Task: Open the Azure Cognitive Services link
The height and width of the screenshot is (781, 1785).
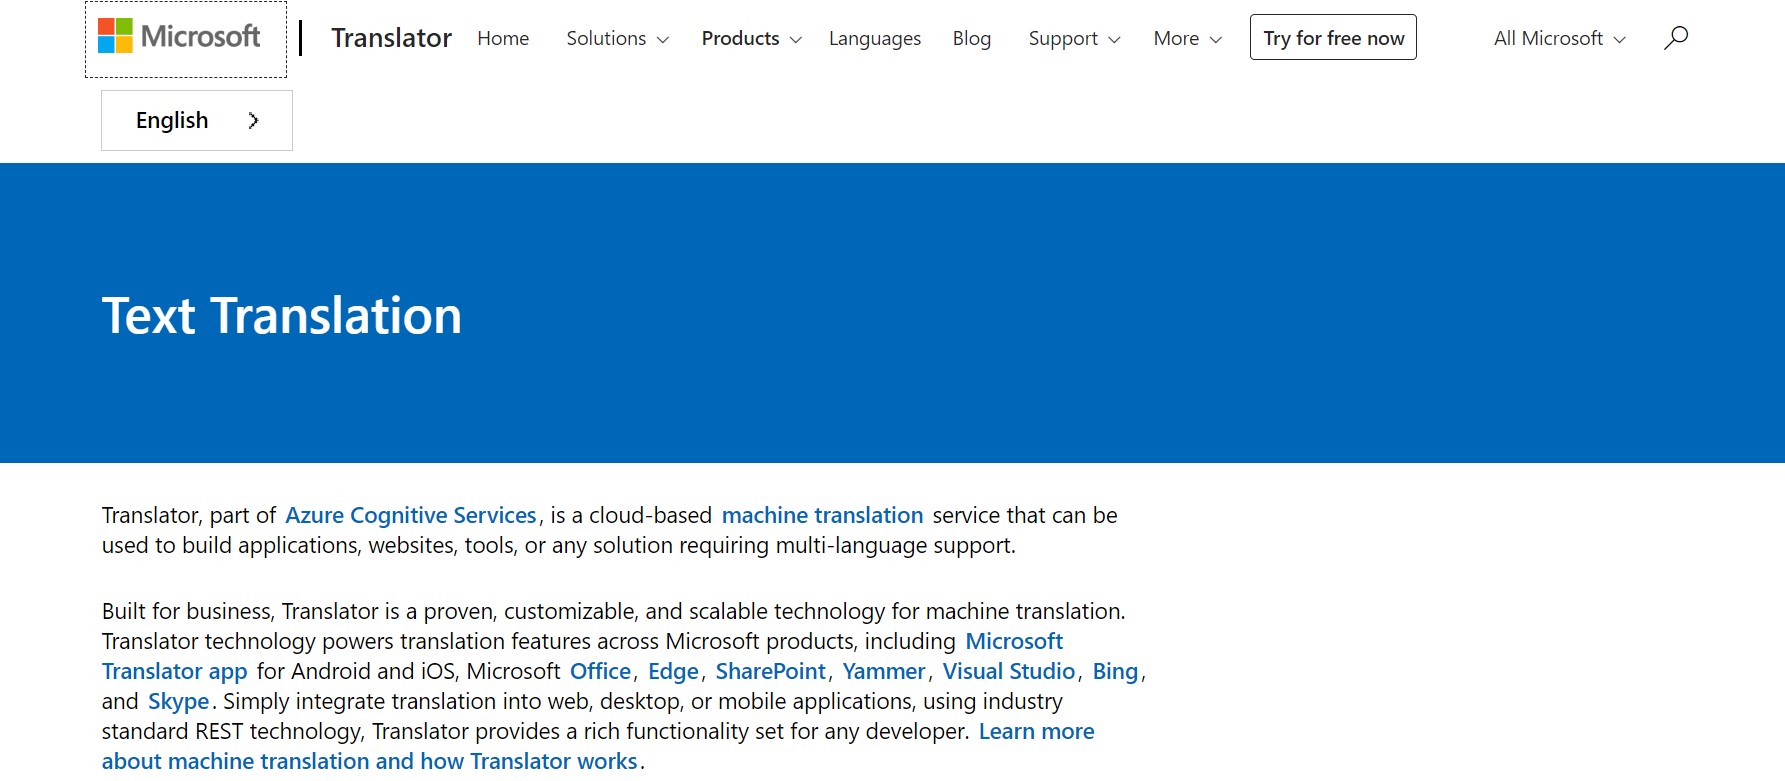Action: click(411, 515)
